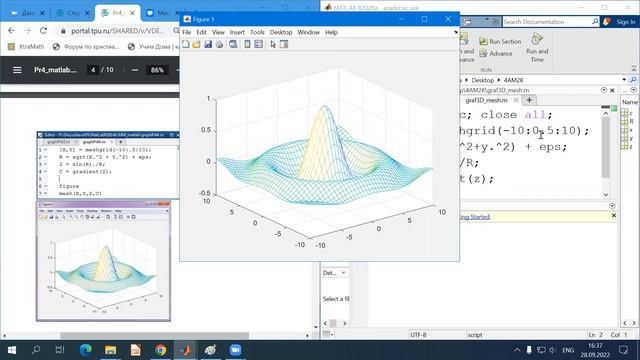Open the Window menu in Figure 1
The width and height of the screenshot is (640, 360).
[309, 32]
